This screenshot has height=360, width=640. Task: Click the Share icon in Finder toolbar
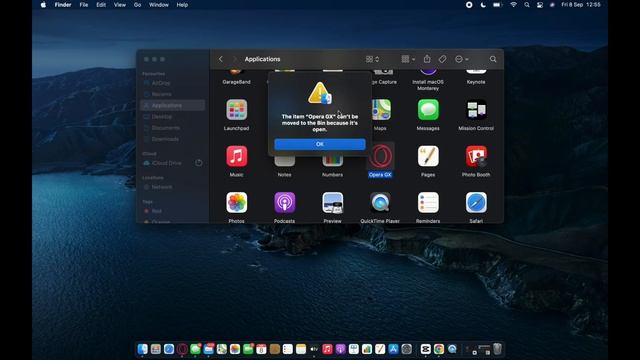[427, 59]
